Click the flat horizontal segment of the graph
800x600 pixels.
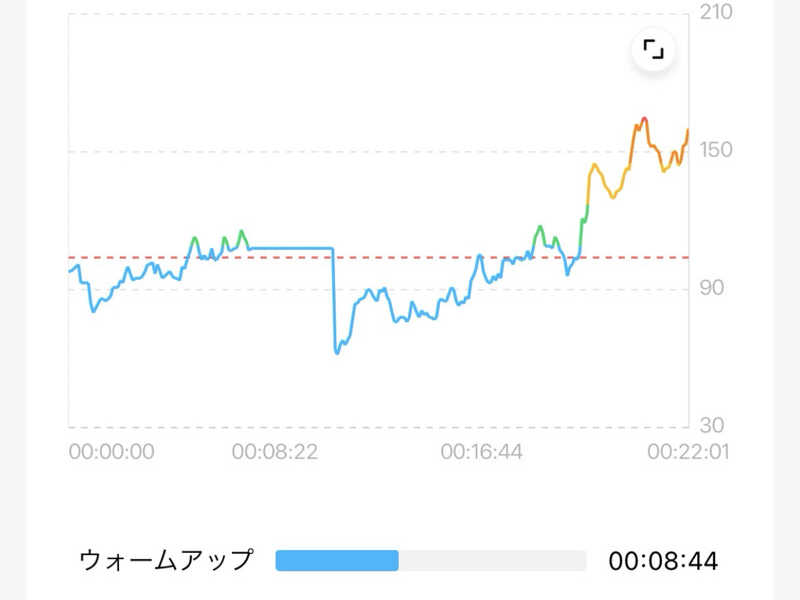(x=290, y=248)
